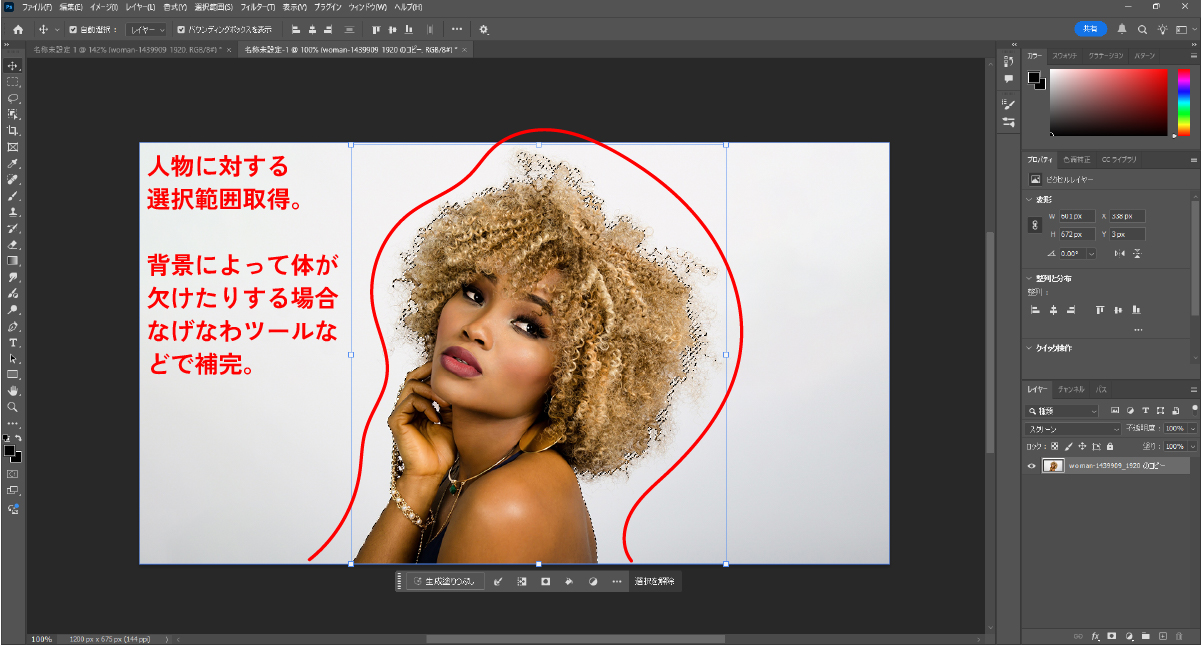Screen dimensions: 1201x645
Task: Open the new text layer filter in Layers panel
Action: point(1146,411)
